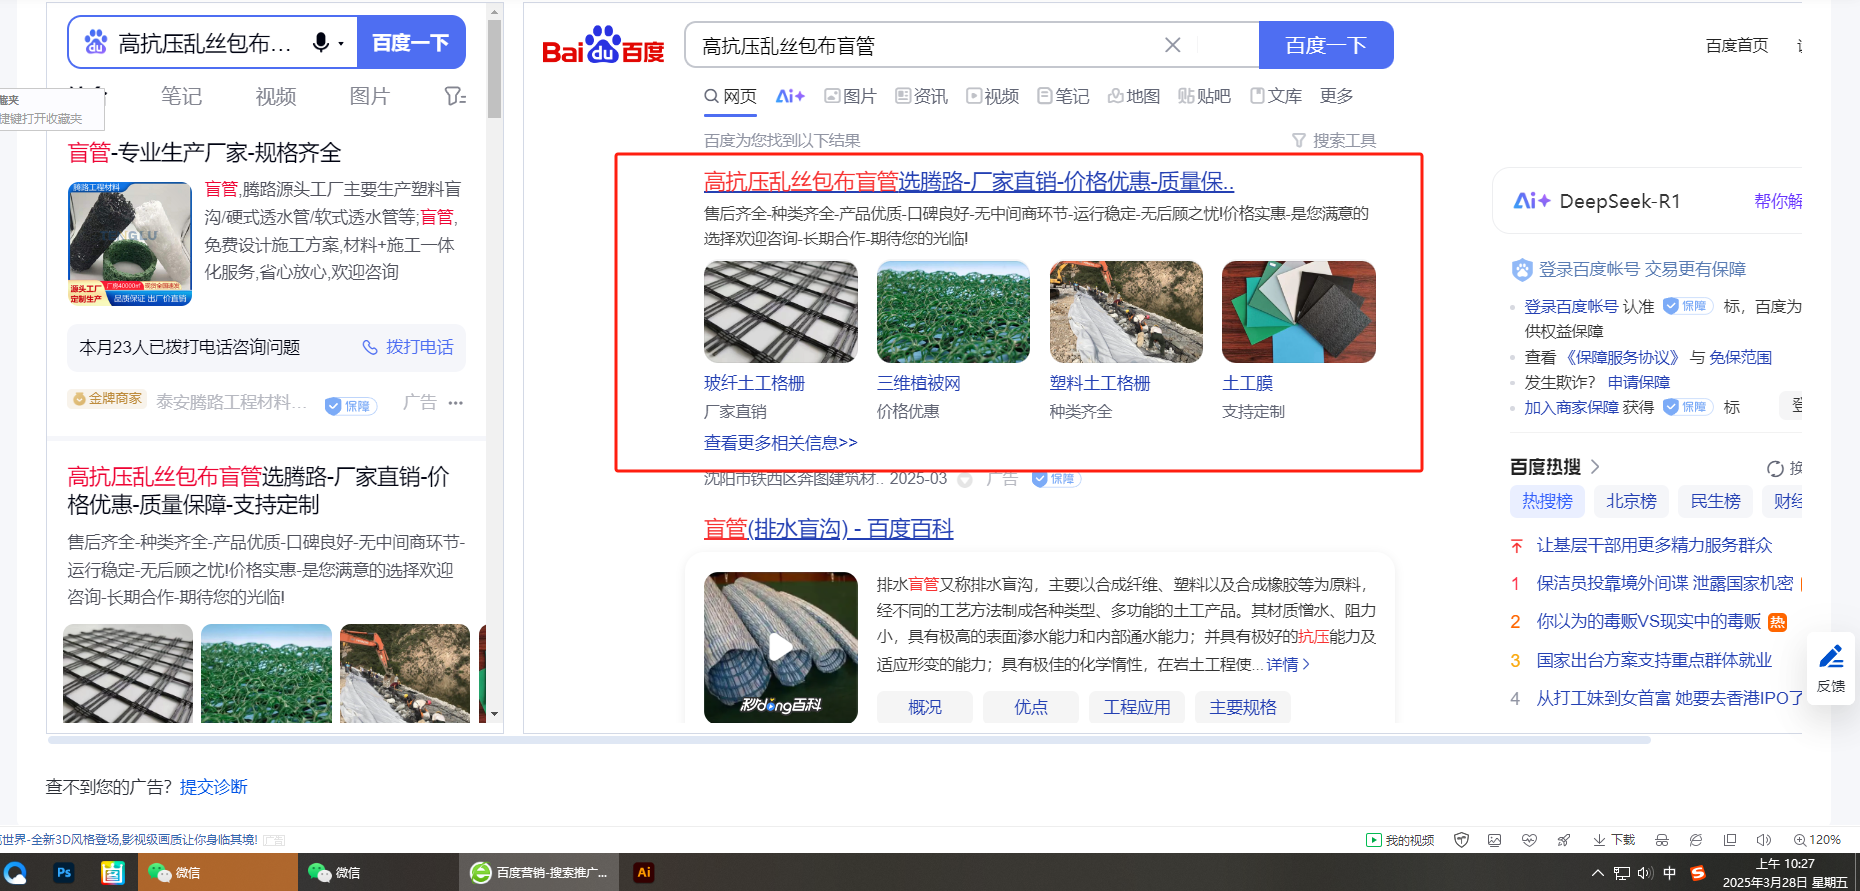Image resolution: width=1860 pixels, height=891 pixels.
Task: Clear the Baidu search box text
Action: pos(1173,45)
